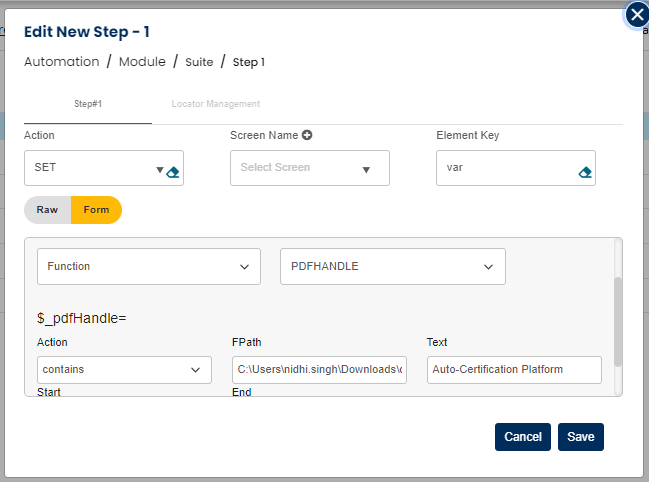This screenshot has width=649, height=482.
Task: Click the vertical scrollbar in form panel
Action: click(x=618, y=320)
